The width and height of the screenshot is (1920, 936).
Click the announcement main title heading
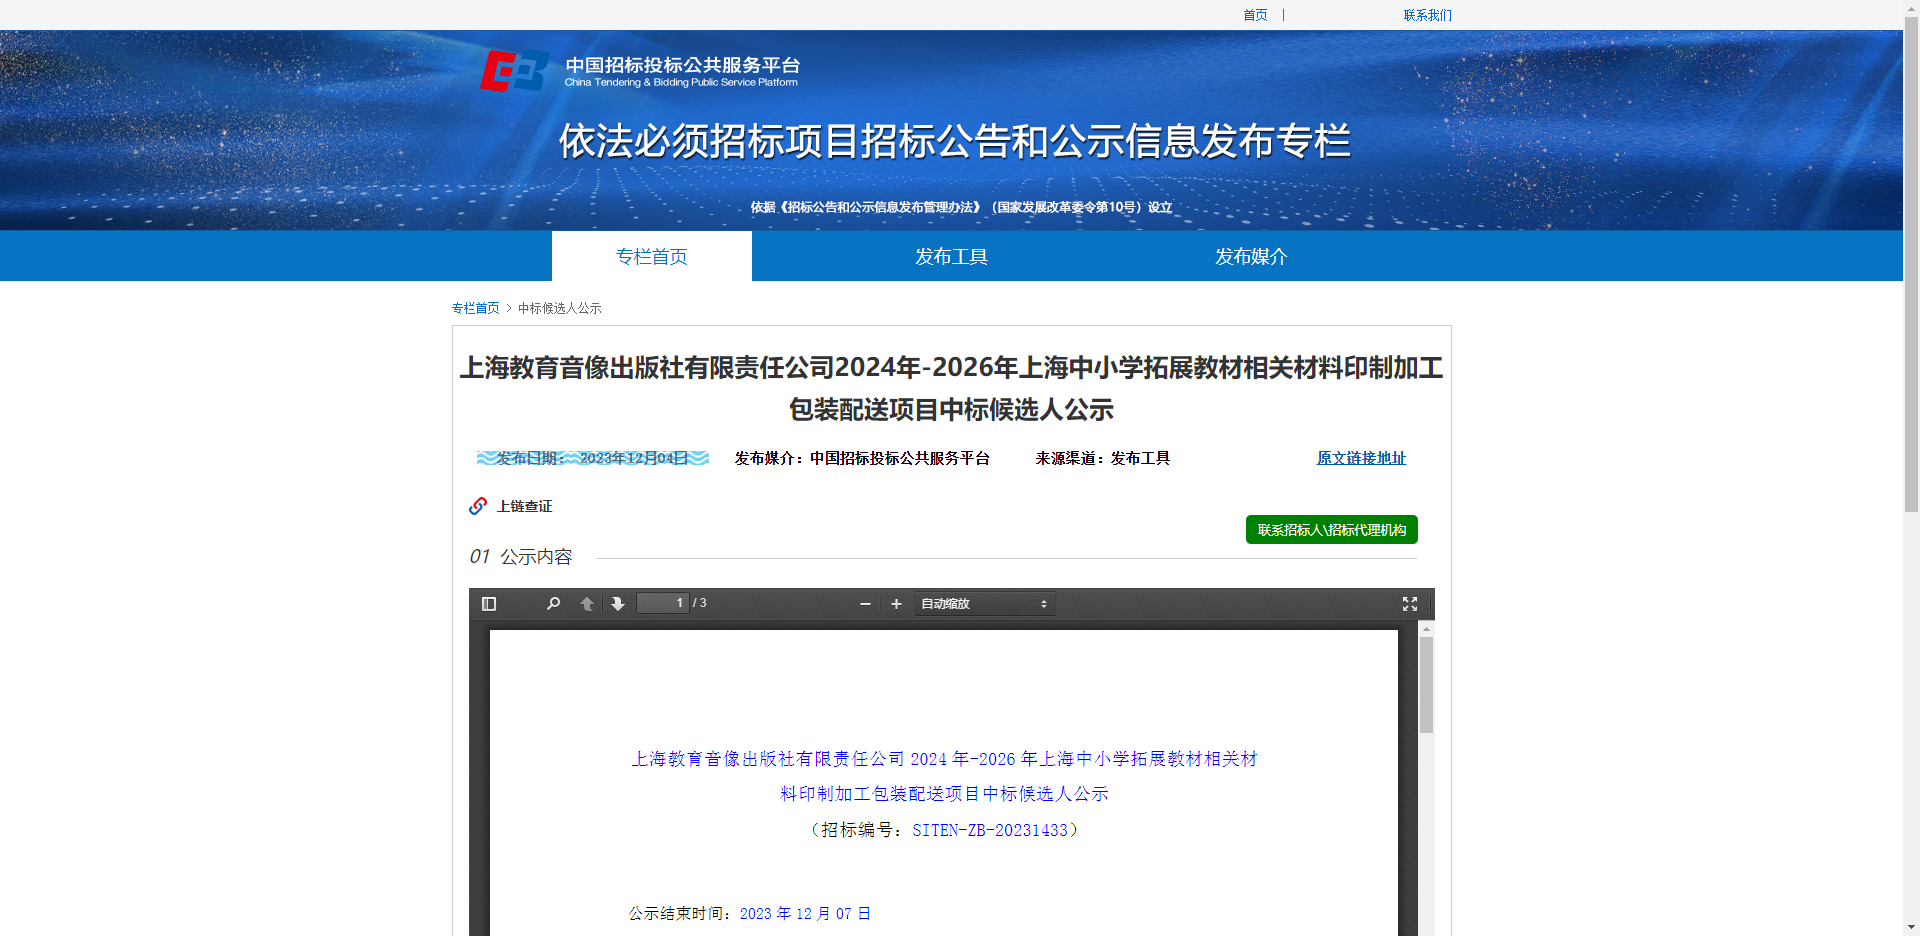click(951, 388)
